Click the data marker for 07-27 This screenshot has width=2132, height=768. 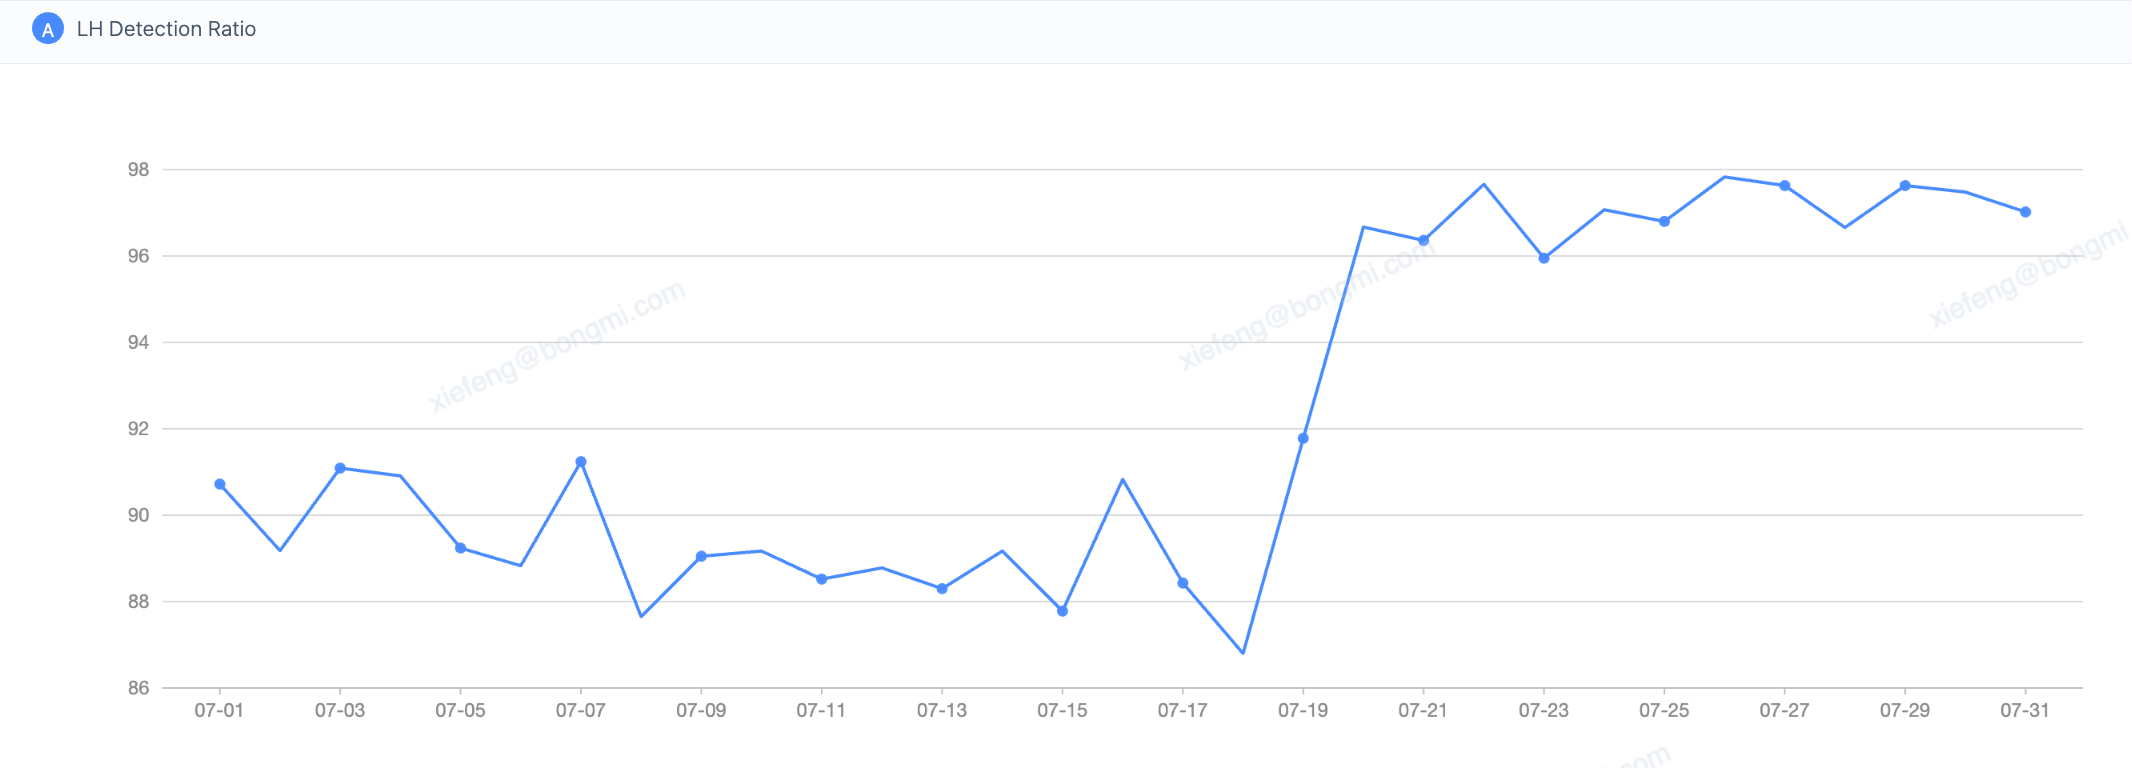1785,186
